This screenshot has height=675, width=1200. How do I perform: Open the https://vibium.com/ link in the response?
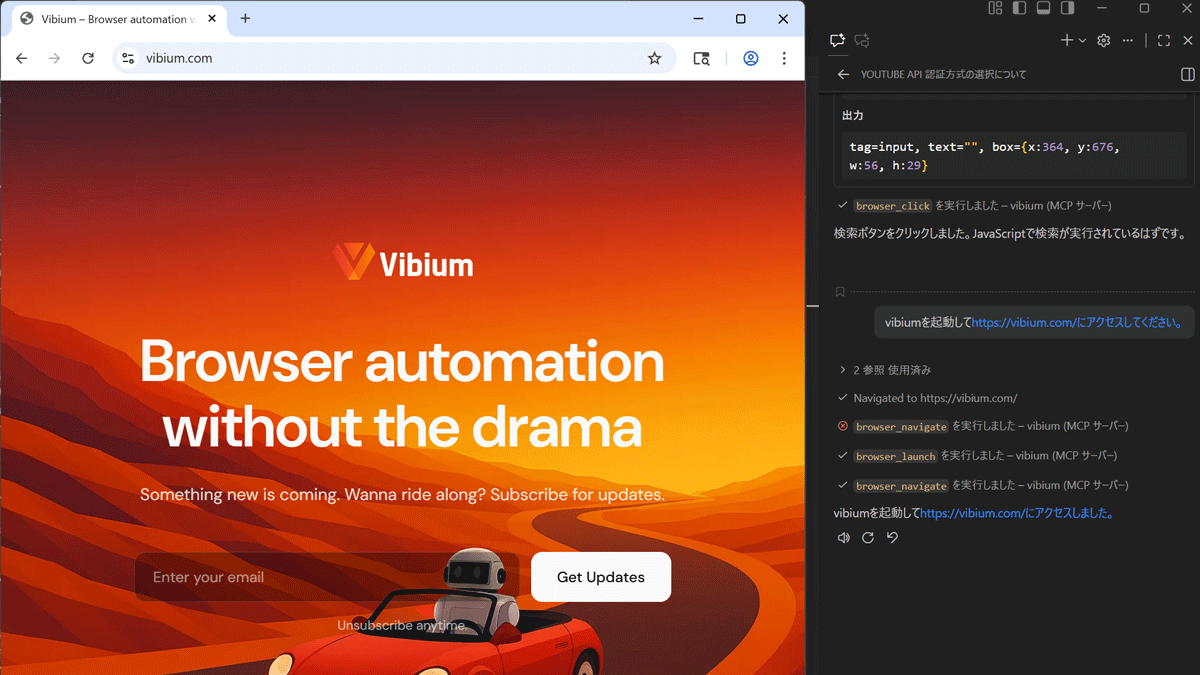pyautogui.click(x=968, y=514)
